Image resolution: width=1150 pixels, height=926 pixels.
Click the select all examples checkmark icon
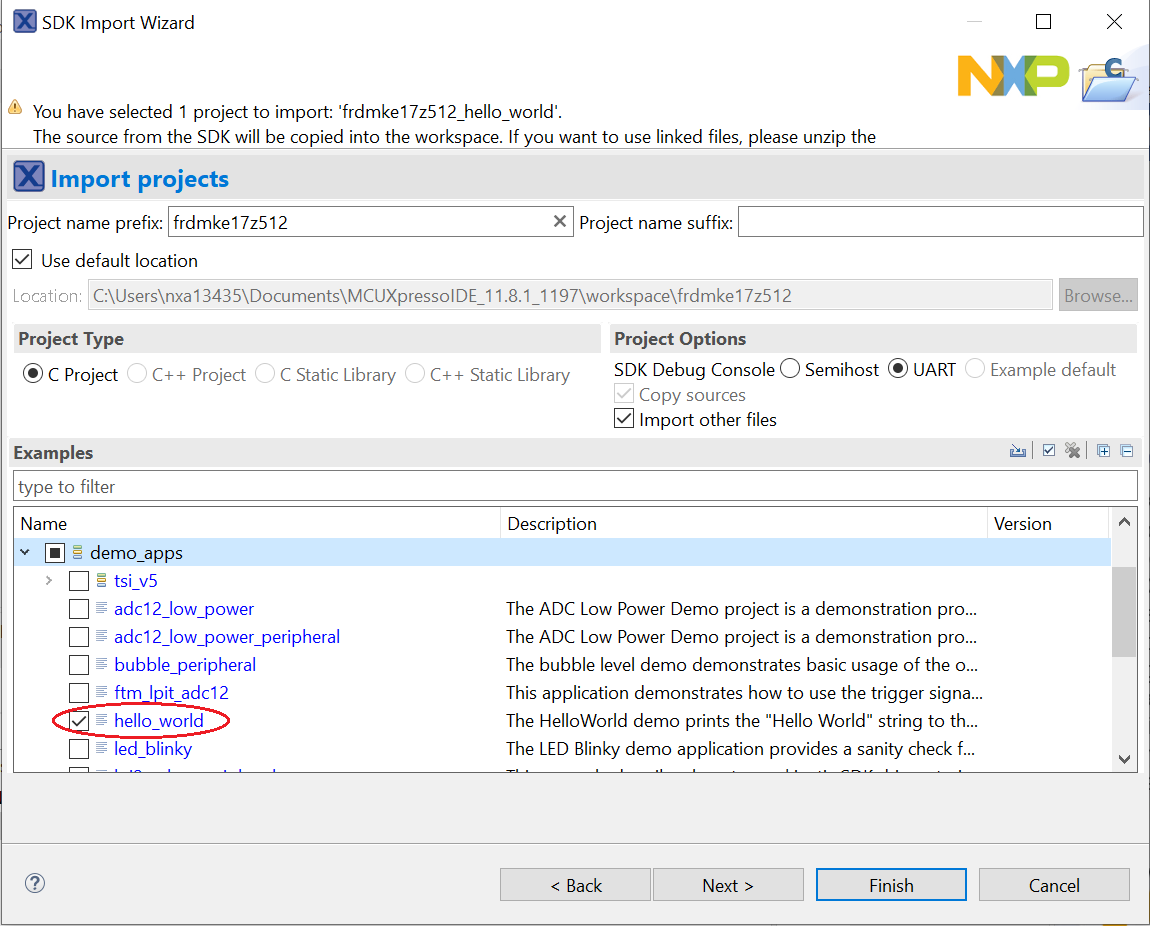coord(1048,451)
